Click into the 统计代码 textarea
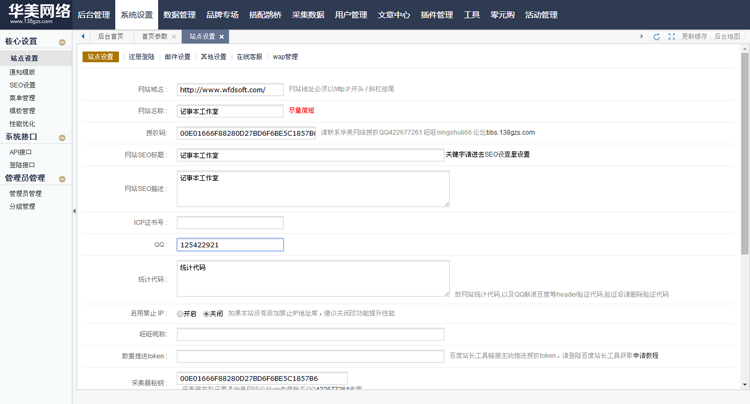750x404 pixels. pos(313,278)
